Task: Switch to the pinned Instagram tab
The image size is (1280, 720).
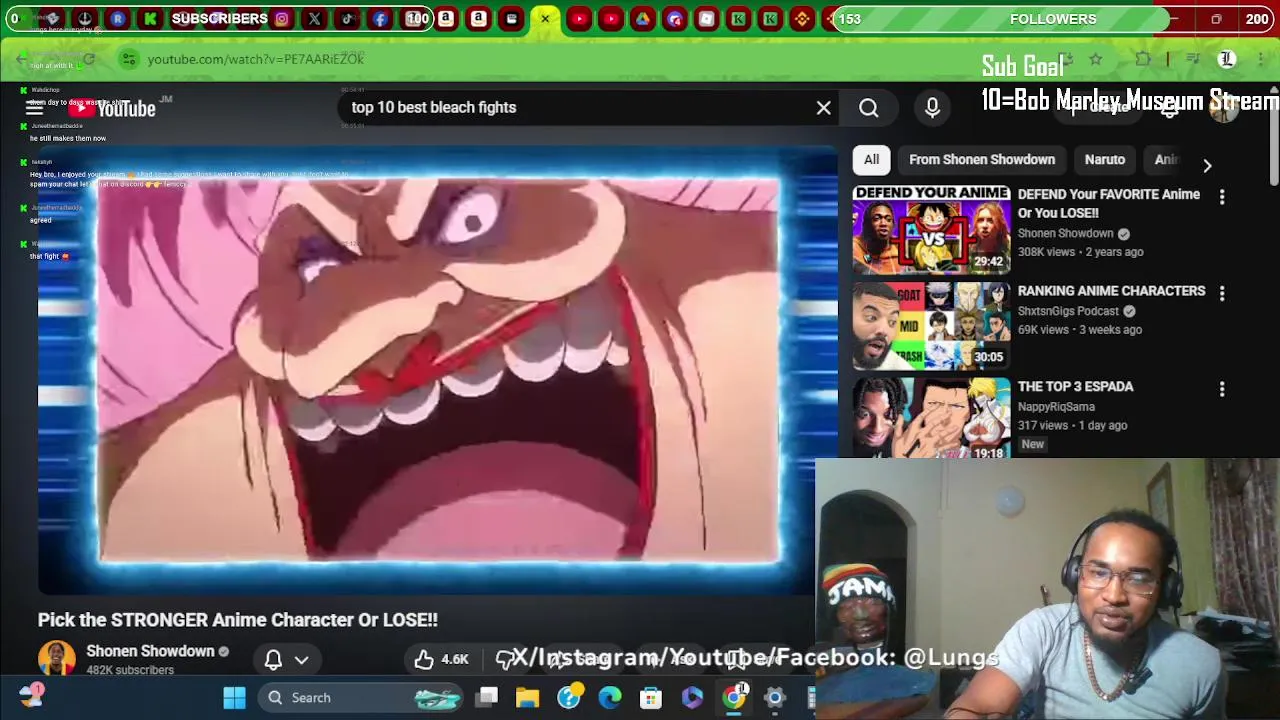Action: (282, 18)
